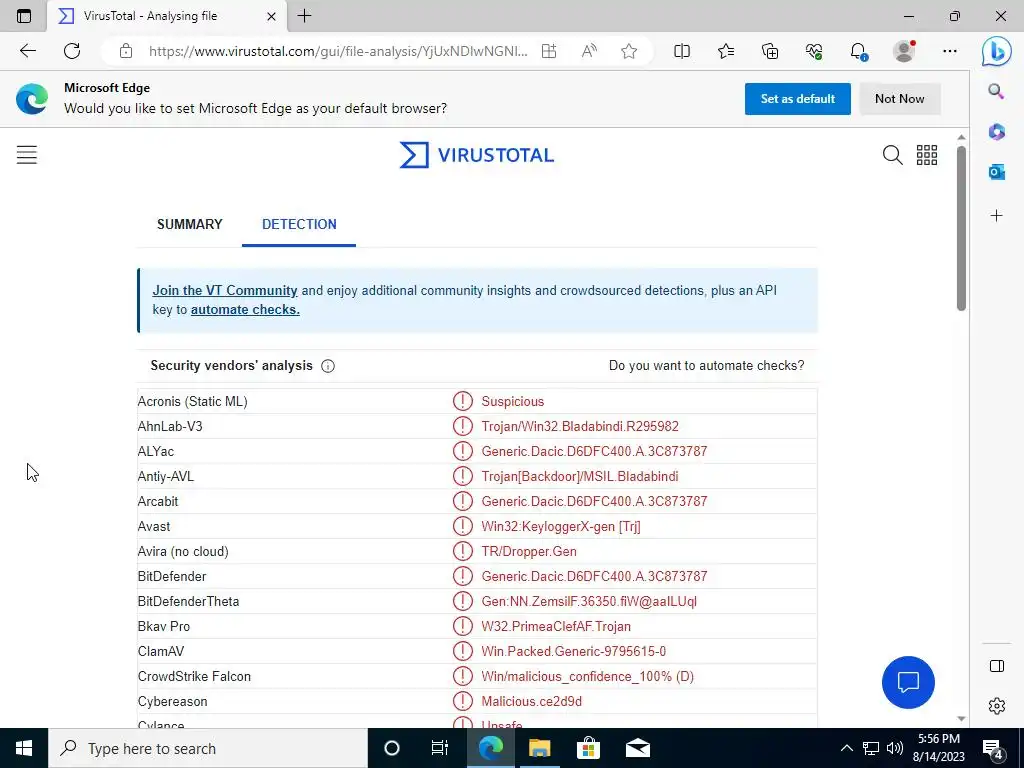
Task: Follow the automate checks link
Action: point(245,310)
